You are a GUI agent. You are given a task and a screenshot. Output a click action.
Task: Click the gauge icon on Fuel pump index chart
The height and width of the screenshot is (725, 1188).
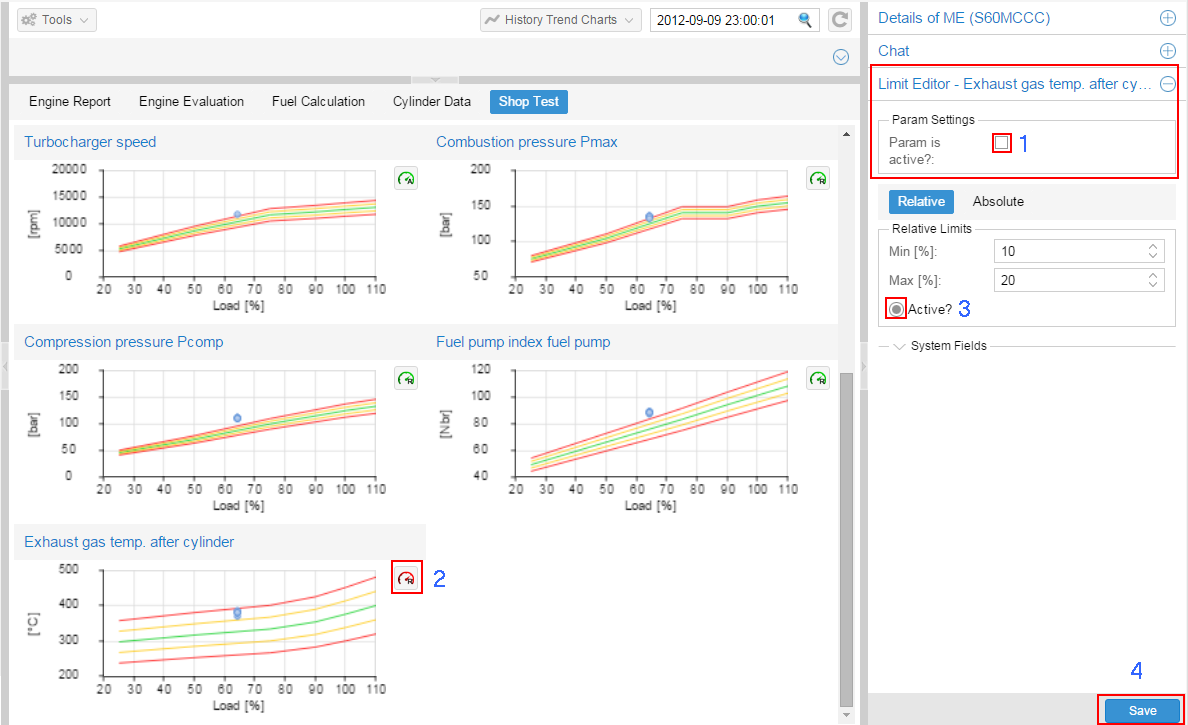pos(817,379)
